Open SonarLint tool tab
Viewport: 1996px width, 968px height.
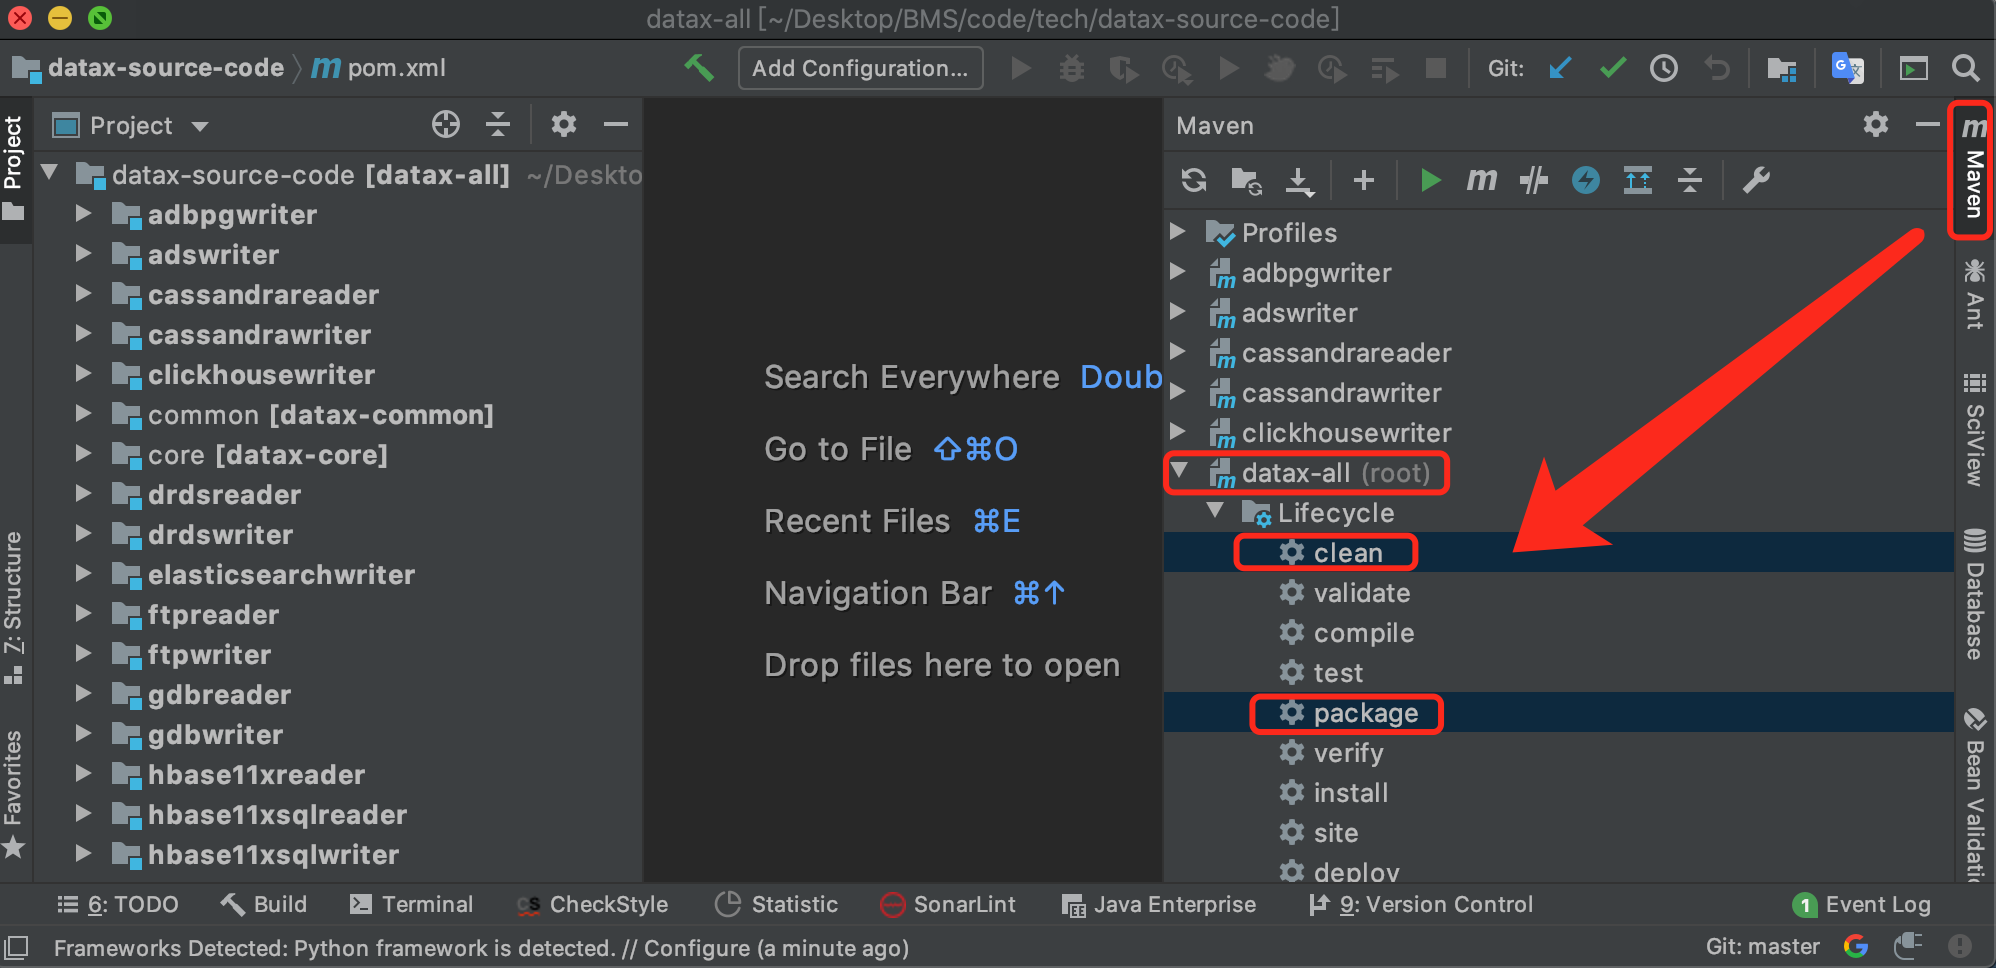(948, 904)
